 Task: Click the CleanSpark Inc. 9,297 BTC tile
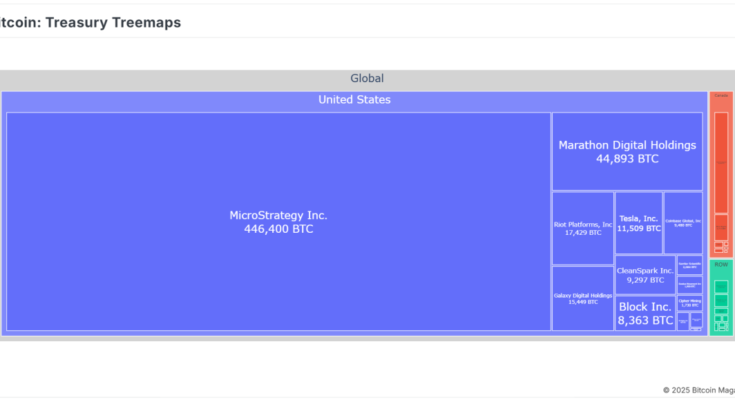click(645, 275)
